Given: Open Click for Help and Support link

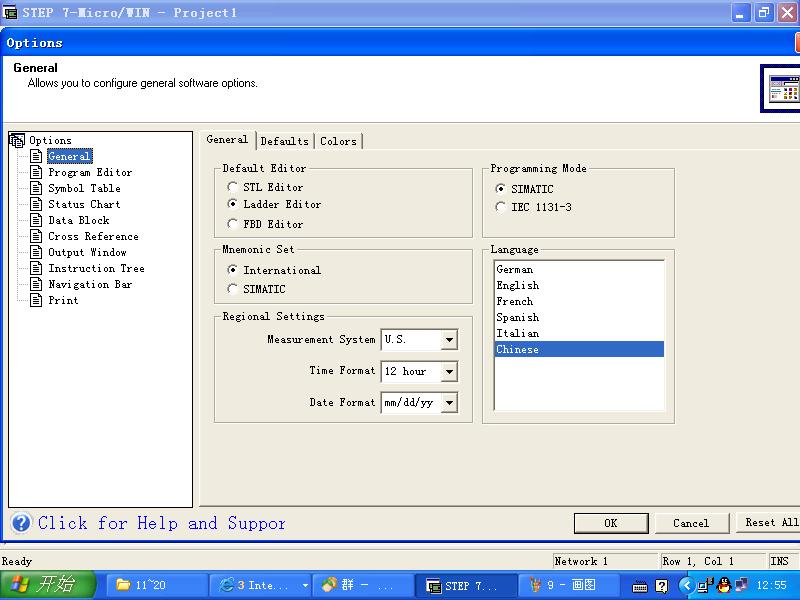Looking at the screenshot, I should [x=162, y=523].
